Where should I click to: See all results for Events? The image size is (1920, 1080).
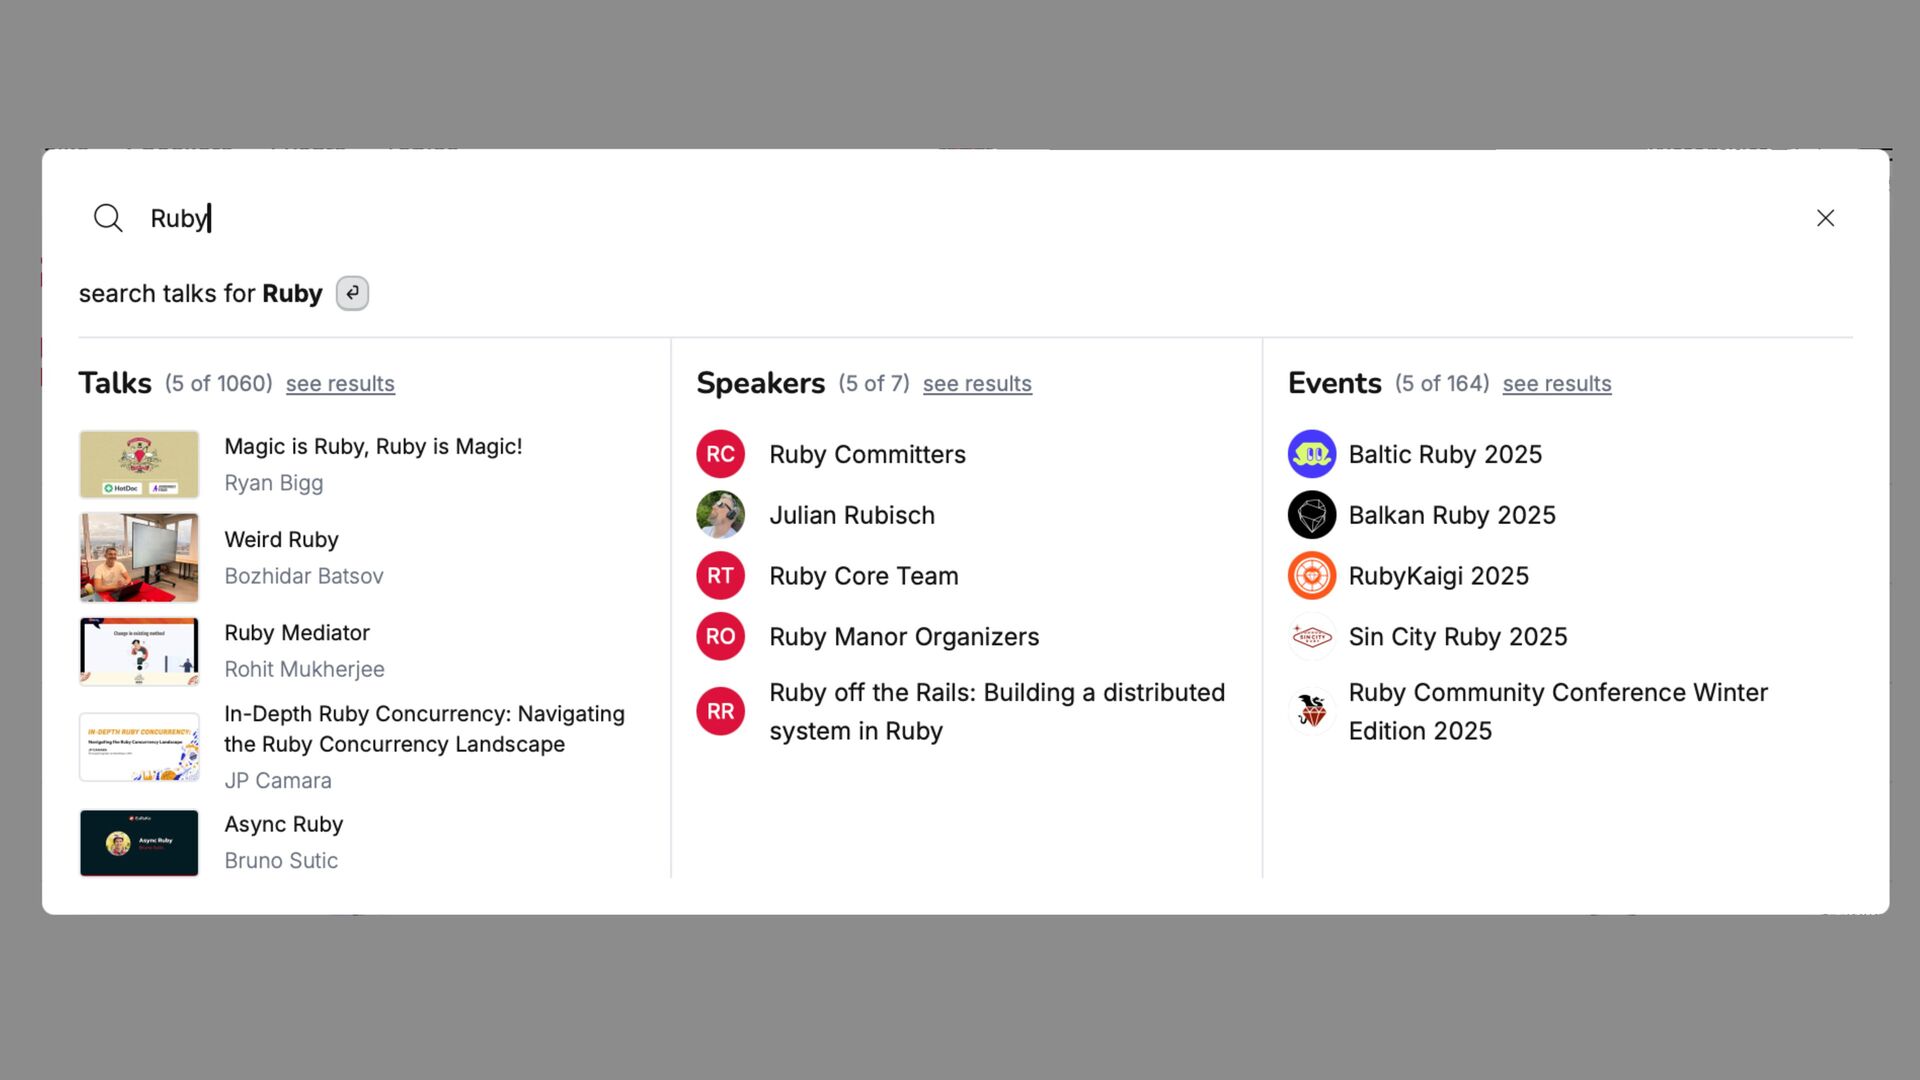[1556, 384]
